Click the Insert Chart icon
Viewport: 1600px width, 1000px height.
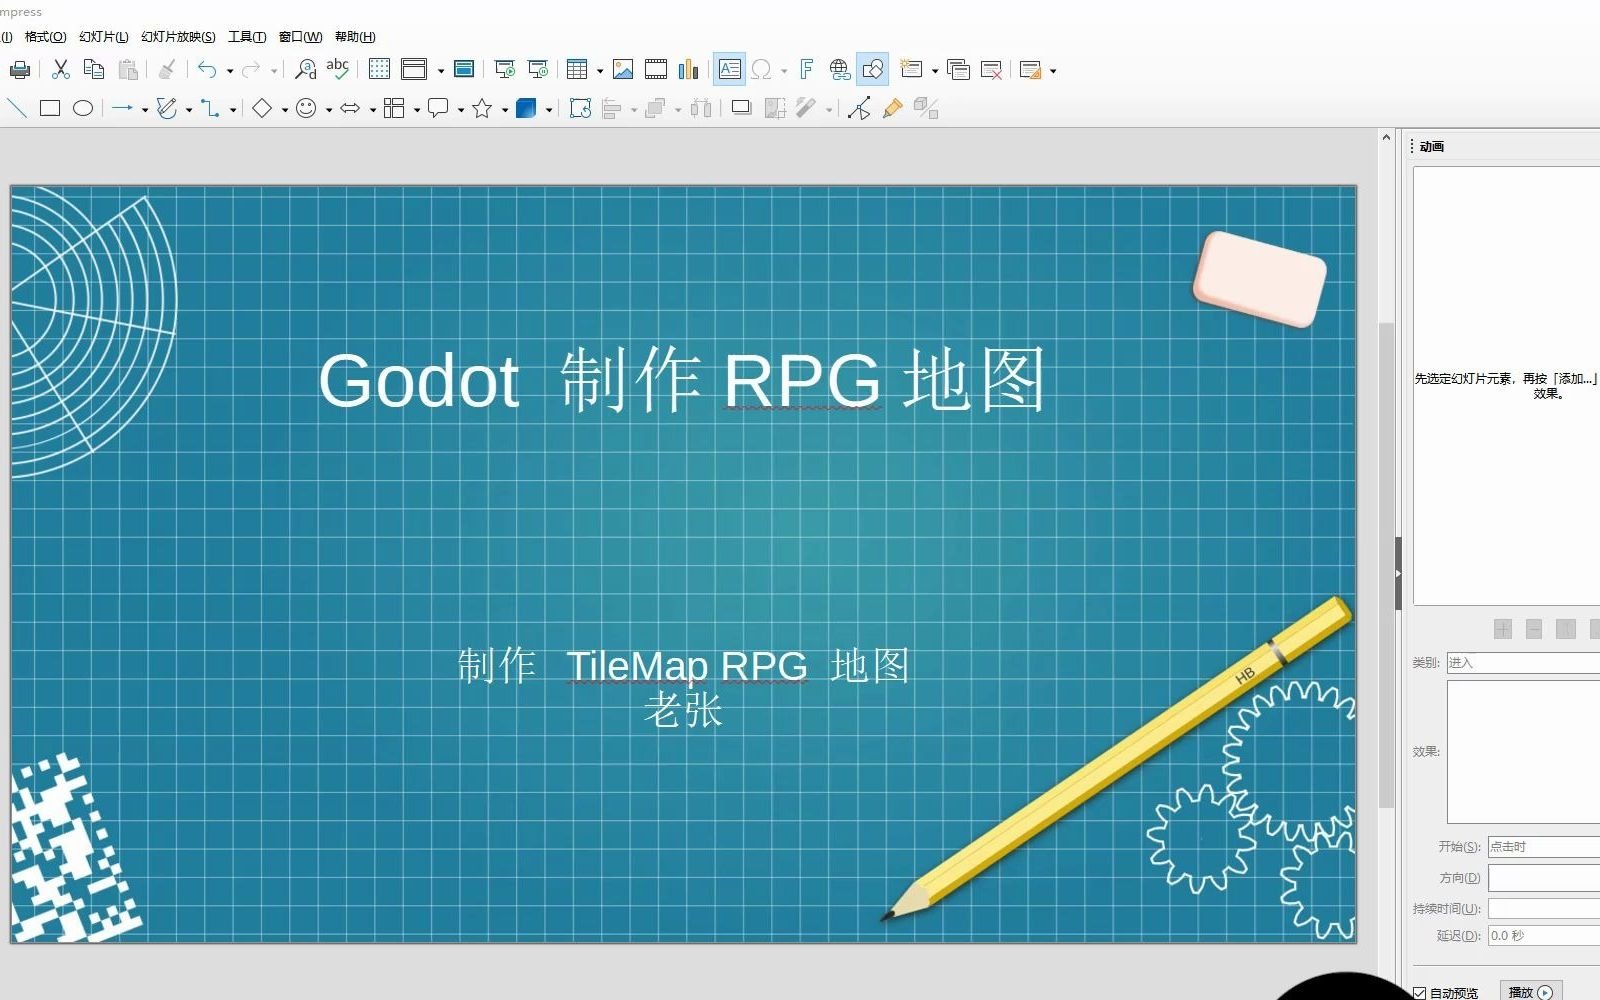tap(689, 70)
